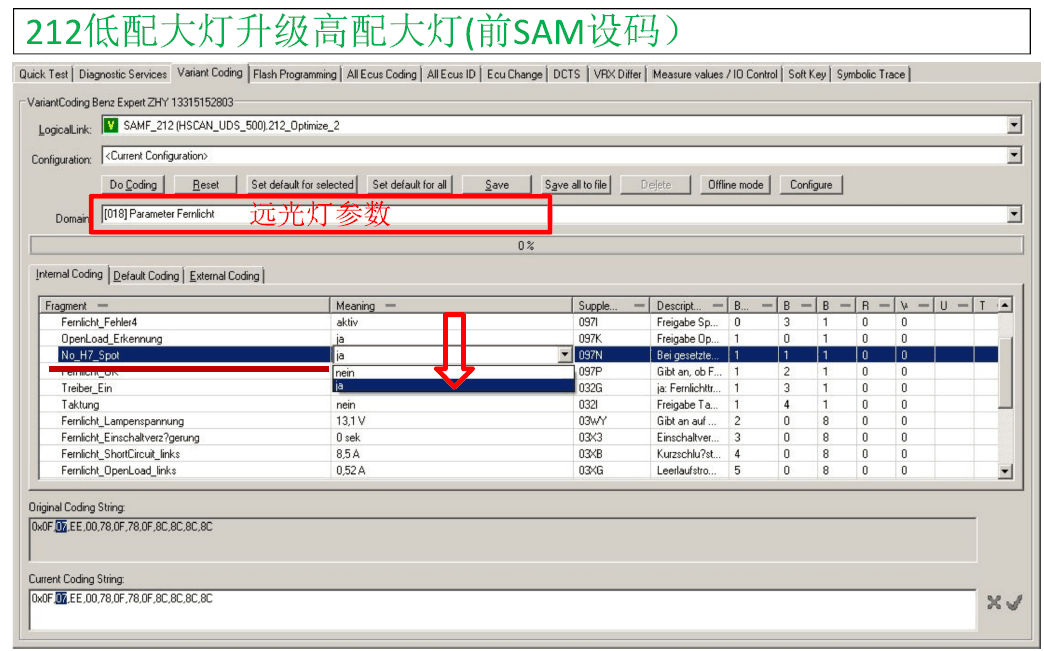Click the Meaning column header filter dash
Screen dimensions: 1044x651
391,305
